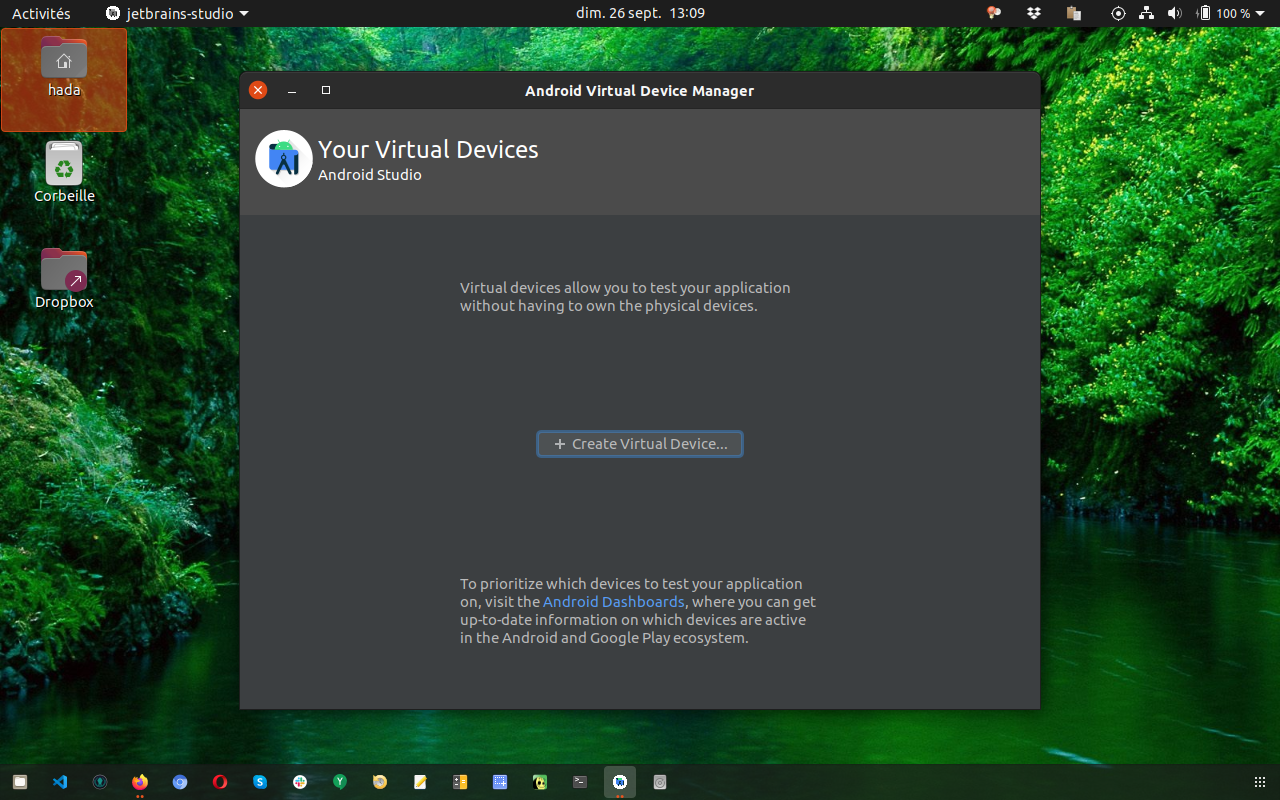Open the yellow notes app in taskbar
The height and width of the screenshot is (800, 1280).
(420, 782)
